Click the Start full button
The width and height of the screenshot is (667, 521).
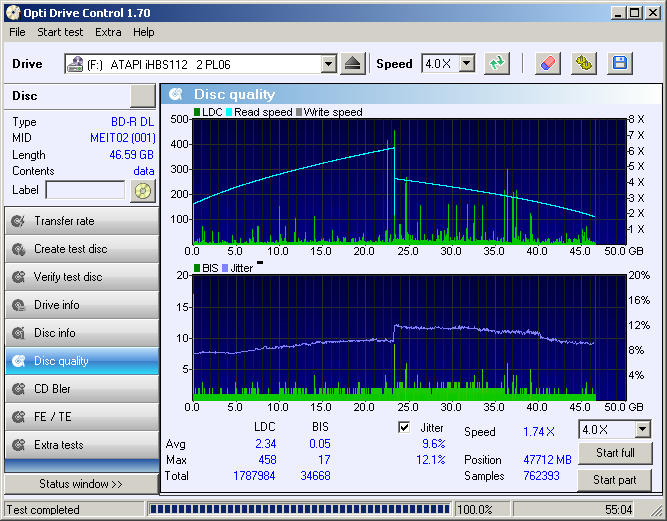pos(615,453)
